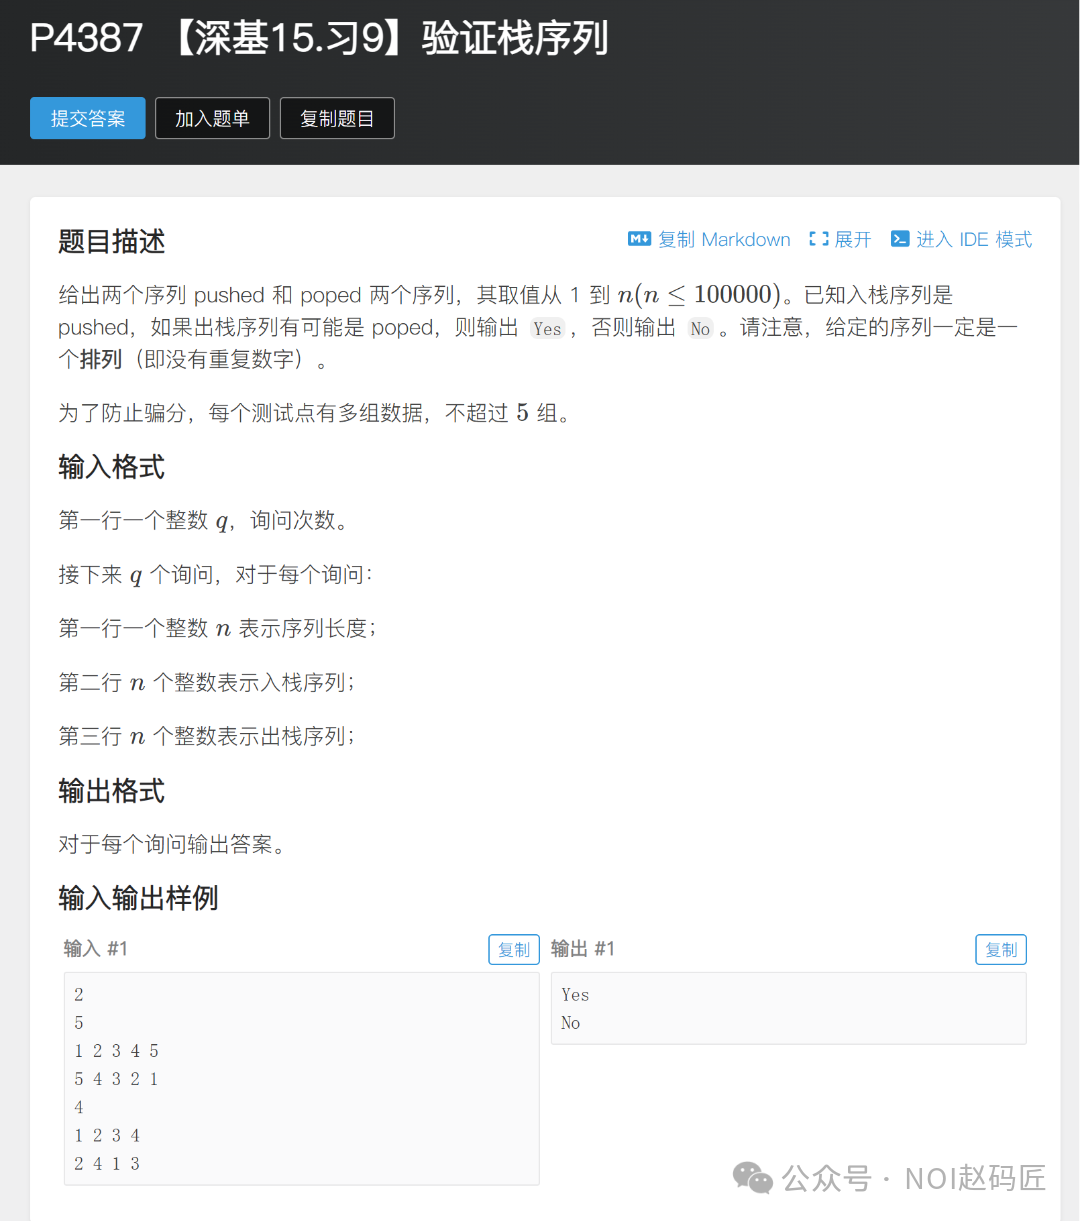
Task: Add problem via 加入题单 button
Action: click(x=212, y=118)
